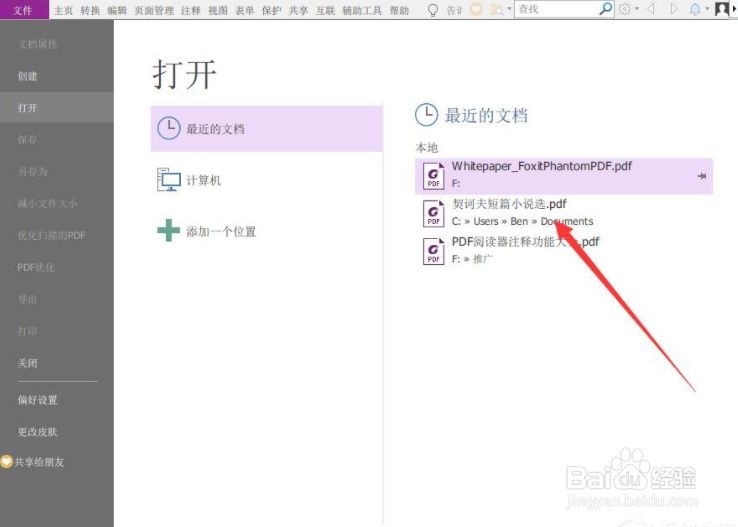Switch to the 编辑 ribbon tab
This screenshot has height=527, width=738.
(x=117, y=10)
